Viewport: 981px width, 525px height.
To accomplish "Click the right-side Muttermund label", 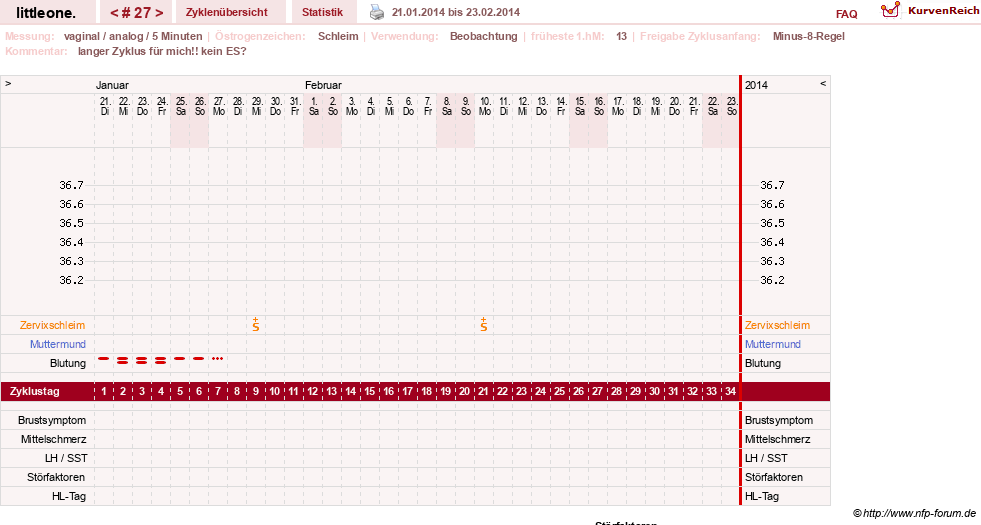I will (773, 344).
